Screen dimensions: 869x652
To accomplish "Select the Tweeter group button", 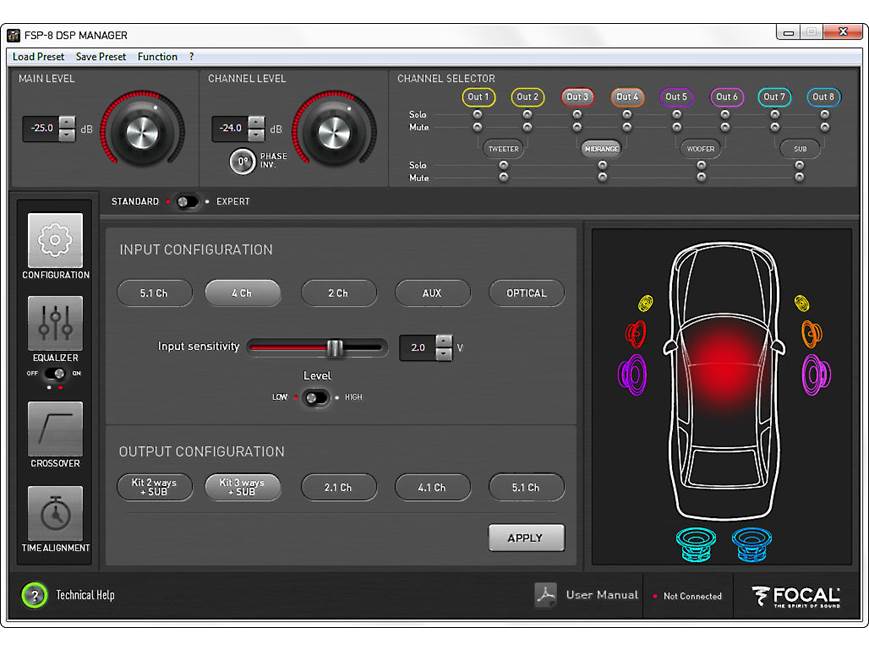I will (503, 149).
